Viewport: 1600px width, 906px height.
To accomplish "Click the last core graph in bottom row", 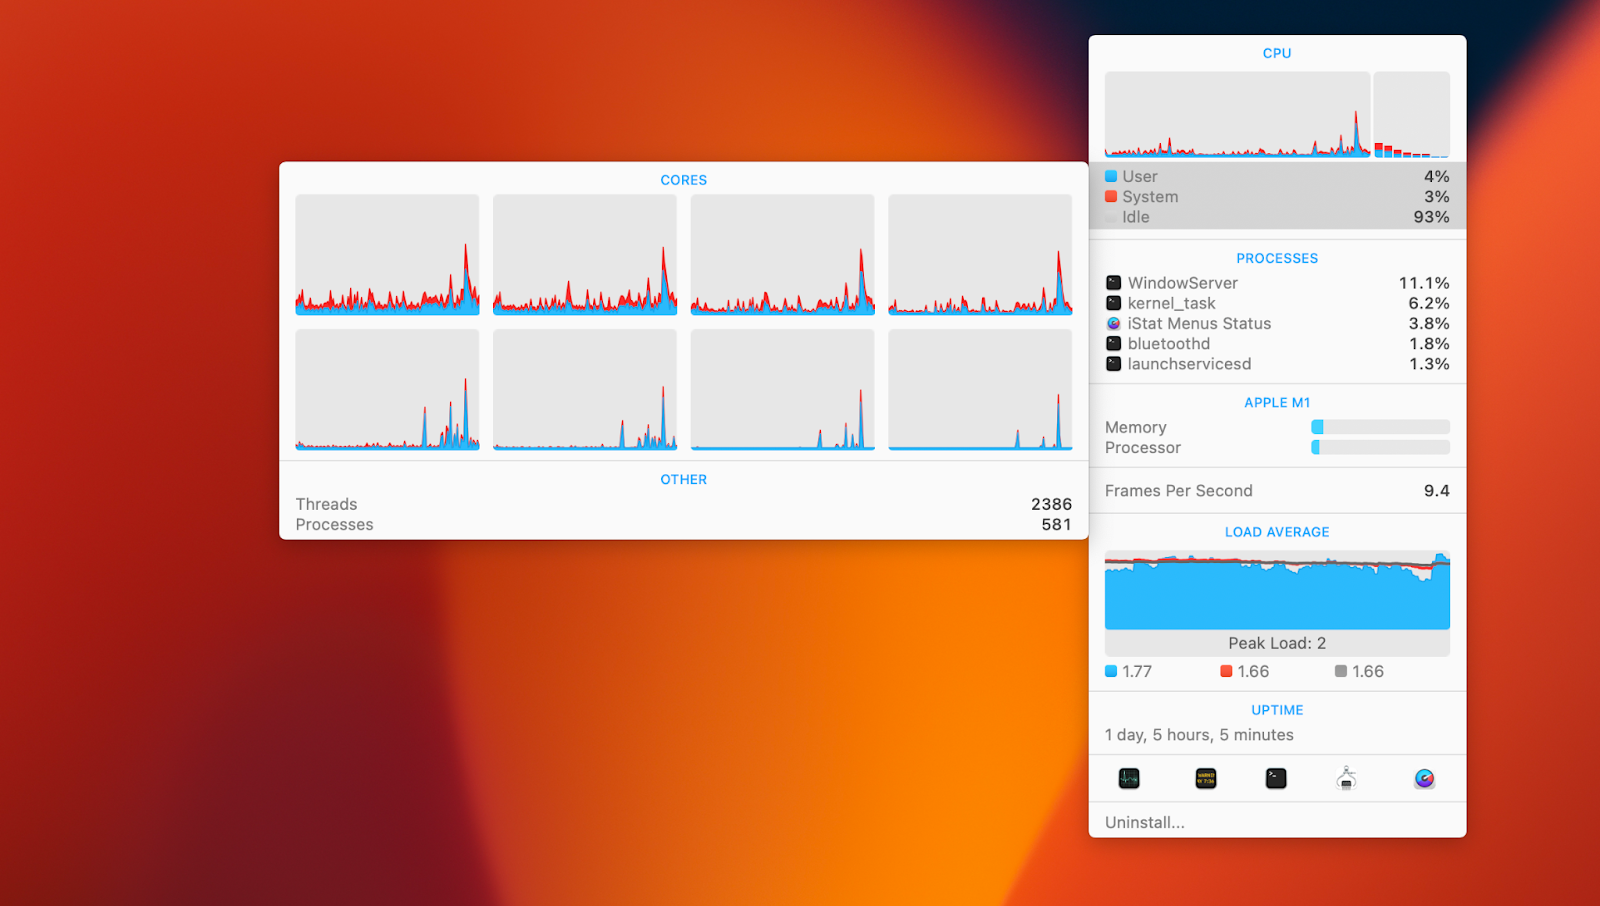I will point(980,390).
